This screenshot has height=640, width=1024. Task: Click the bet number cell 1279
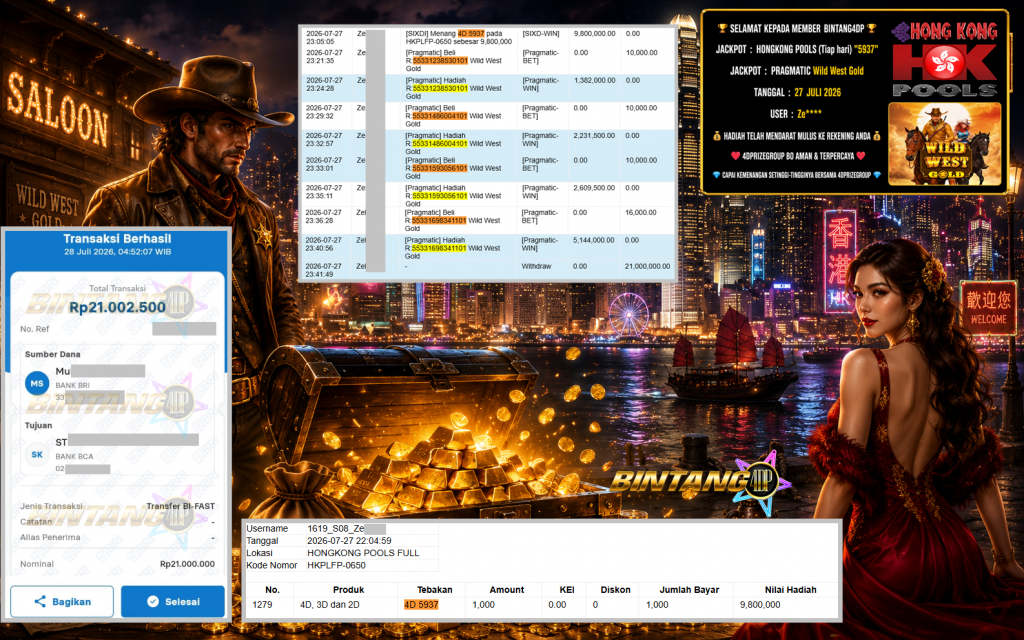pyautogui.click(x=263, y=605)
